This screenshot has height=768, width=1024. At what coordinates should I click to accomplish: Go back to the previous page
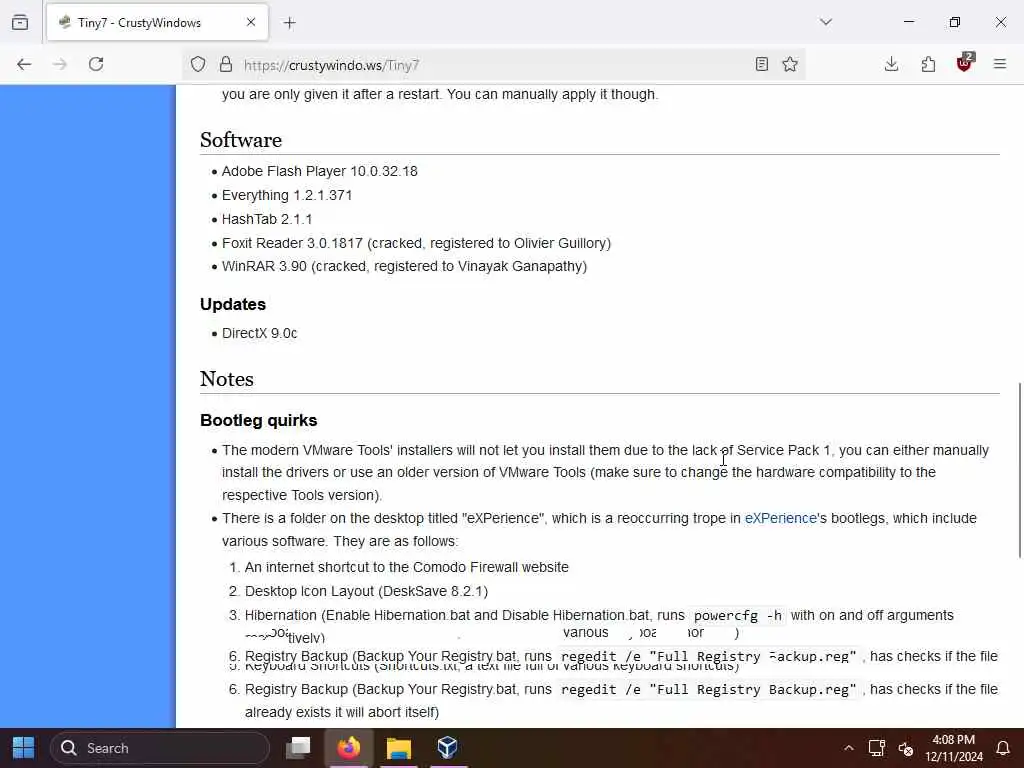click(x=24, y=64)
